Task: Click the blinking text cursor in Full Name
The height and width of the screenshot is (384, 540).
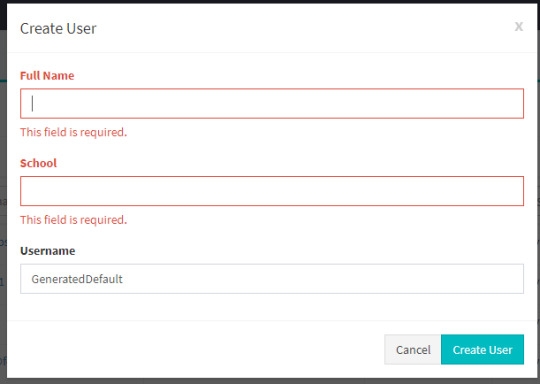Action: [x=32, y=103]
